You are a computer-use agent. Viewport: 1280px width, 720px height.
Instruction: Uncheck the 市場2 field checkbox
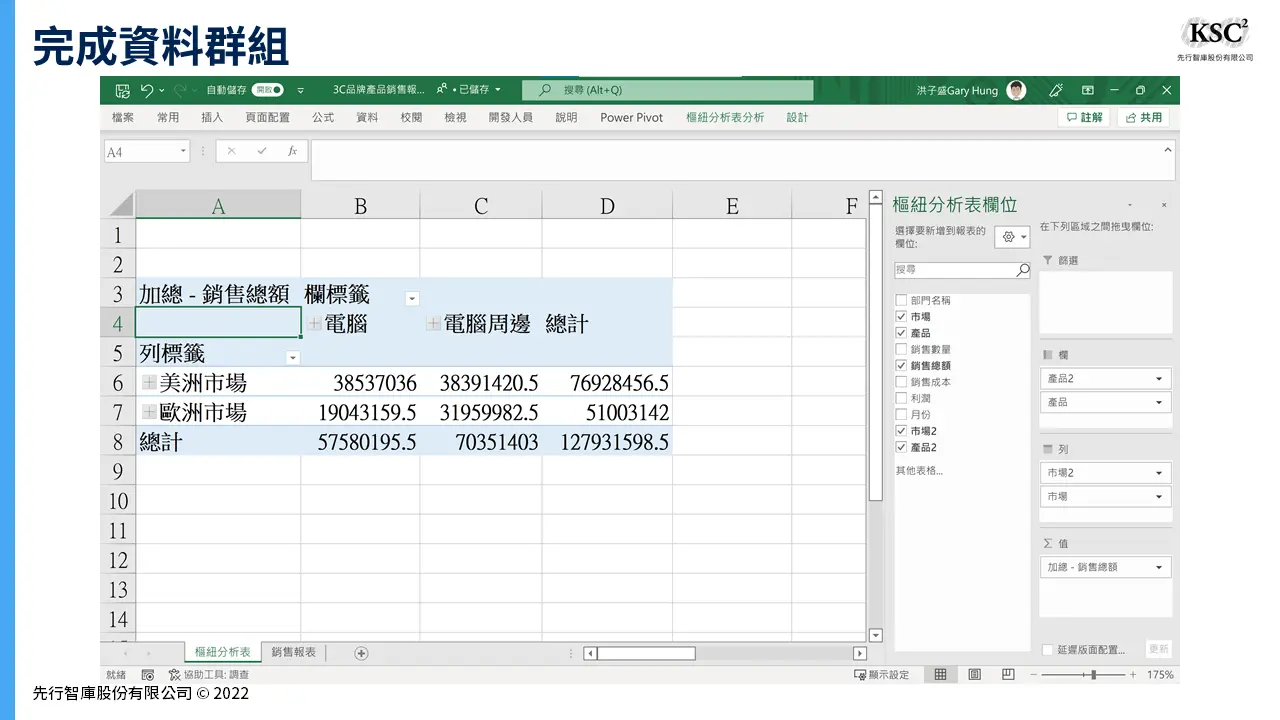[x=901, y=431]
